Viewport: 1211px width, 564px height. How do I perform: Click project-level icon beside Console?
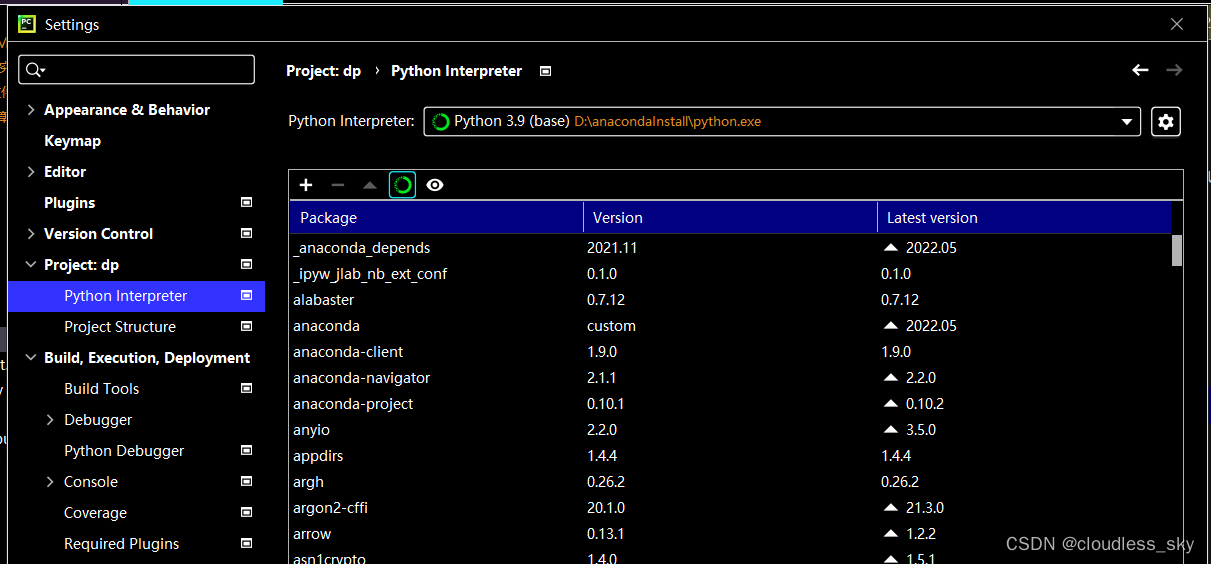247,481
